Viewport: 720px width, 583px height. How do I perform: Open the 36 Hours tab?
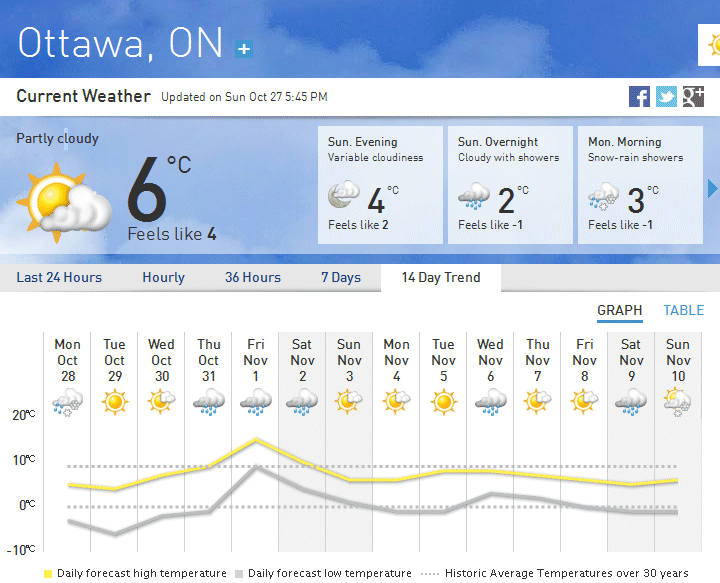click(253, 277)
